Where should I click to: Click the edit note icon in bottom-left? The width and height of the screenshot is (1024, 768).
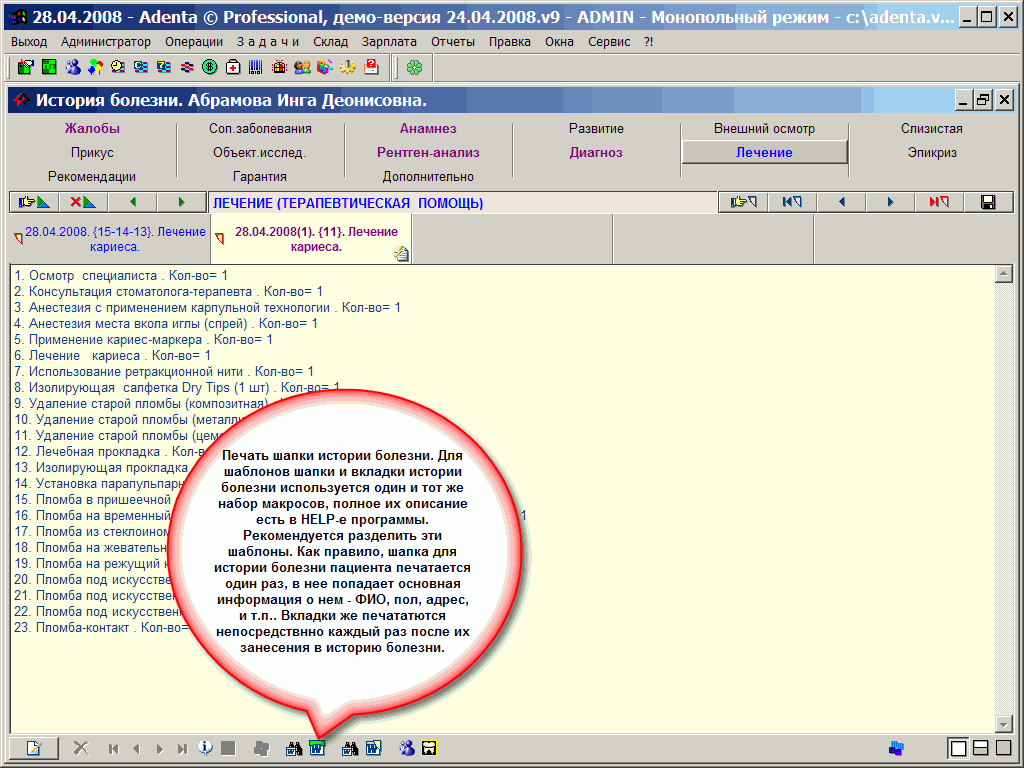pos(34,748)
